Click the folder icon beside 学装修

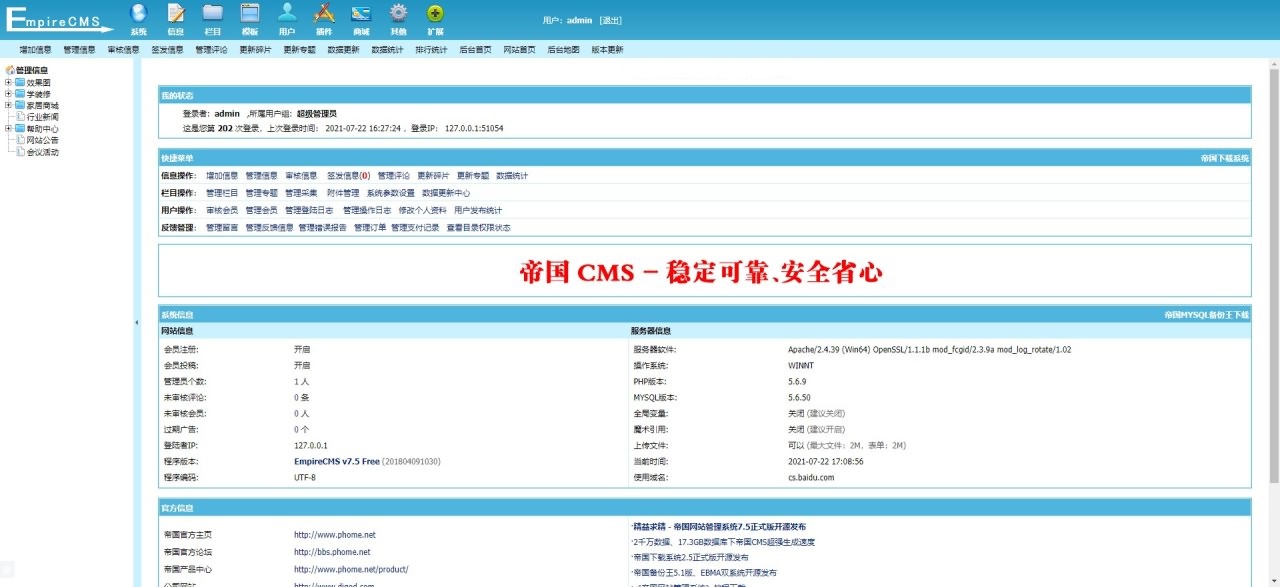20,94
